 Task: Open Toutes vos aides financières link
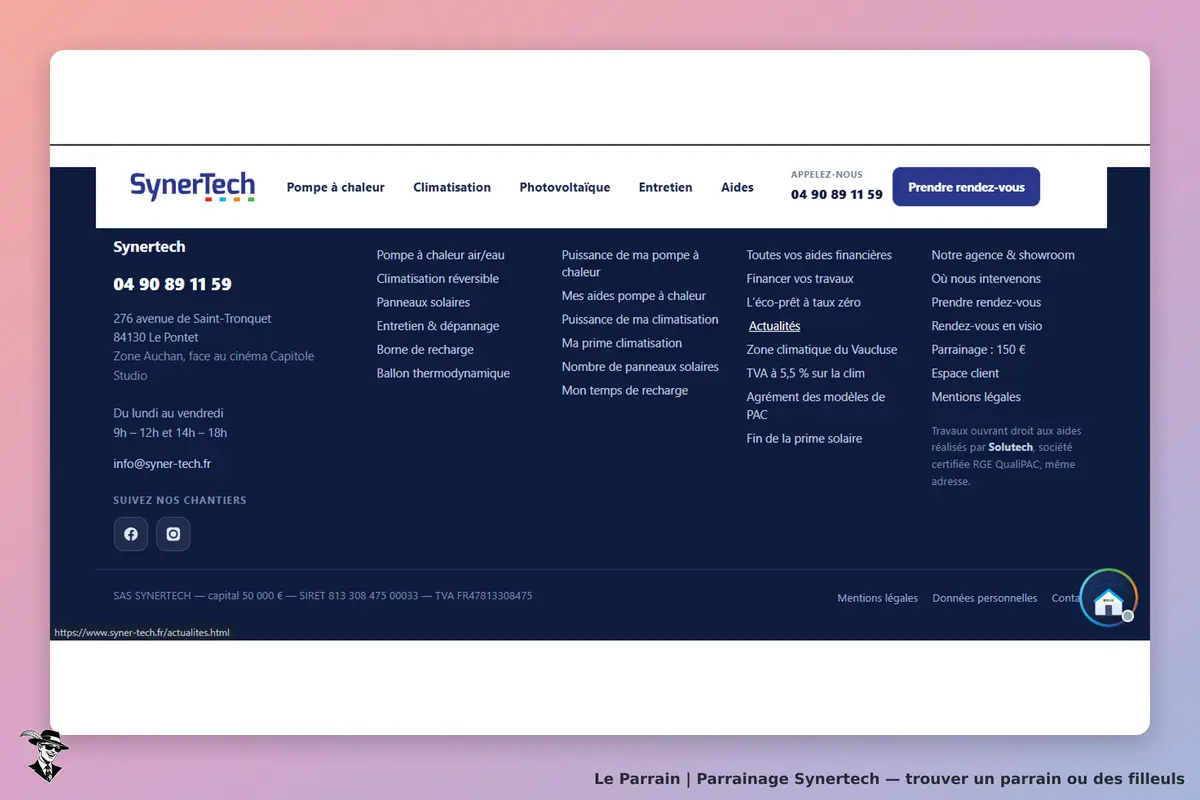point(819,255)
